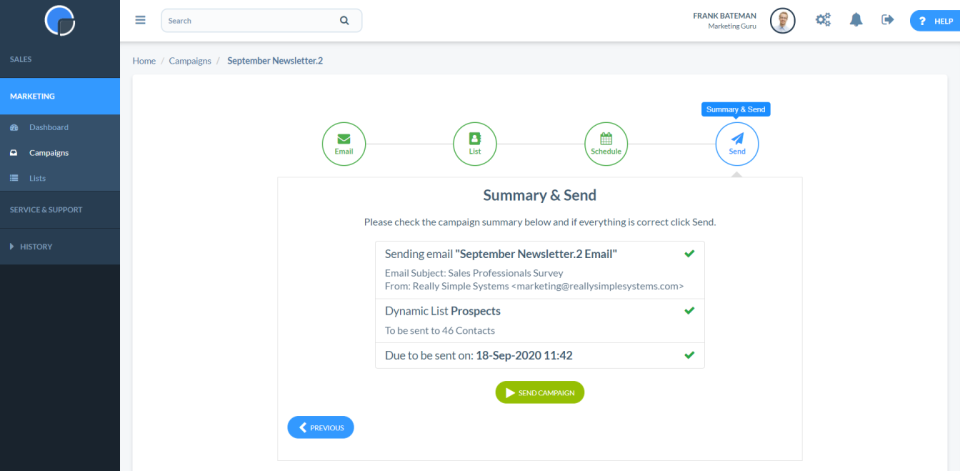Go to the Schedule wizard step
Viewport: 960px width, 471px height.
[x=606, y=144]
